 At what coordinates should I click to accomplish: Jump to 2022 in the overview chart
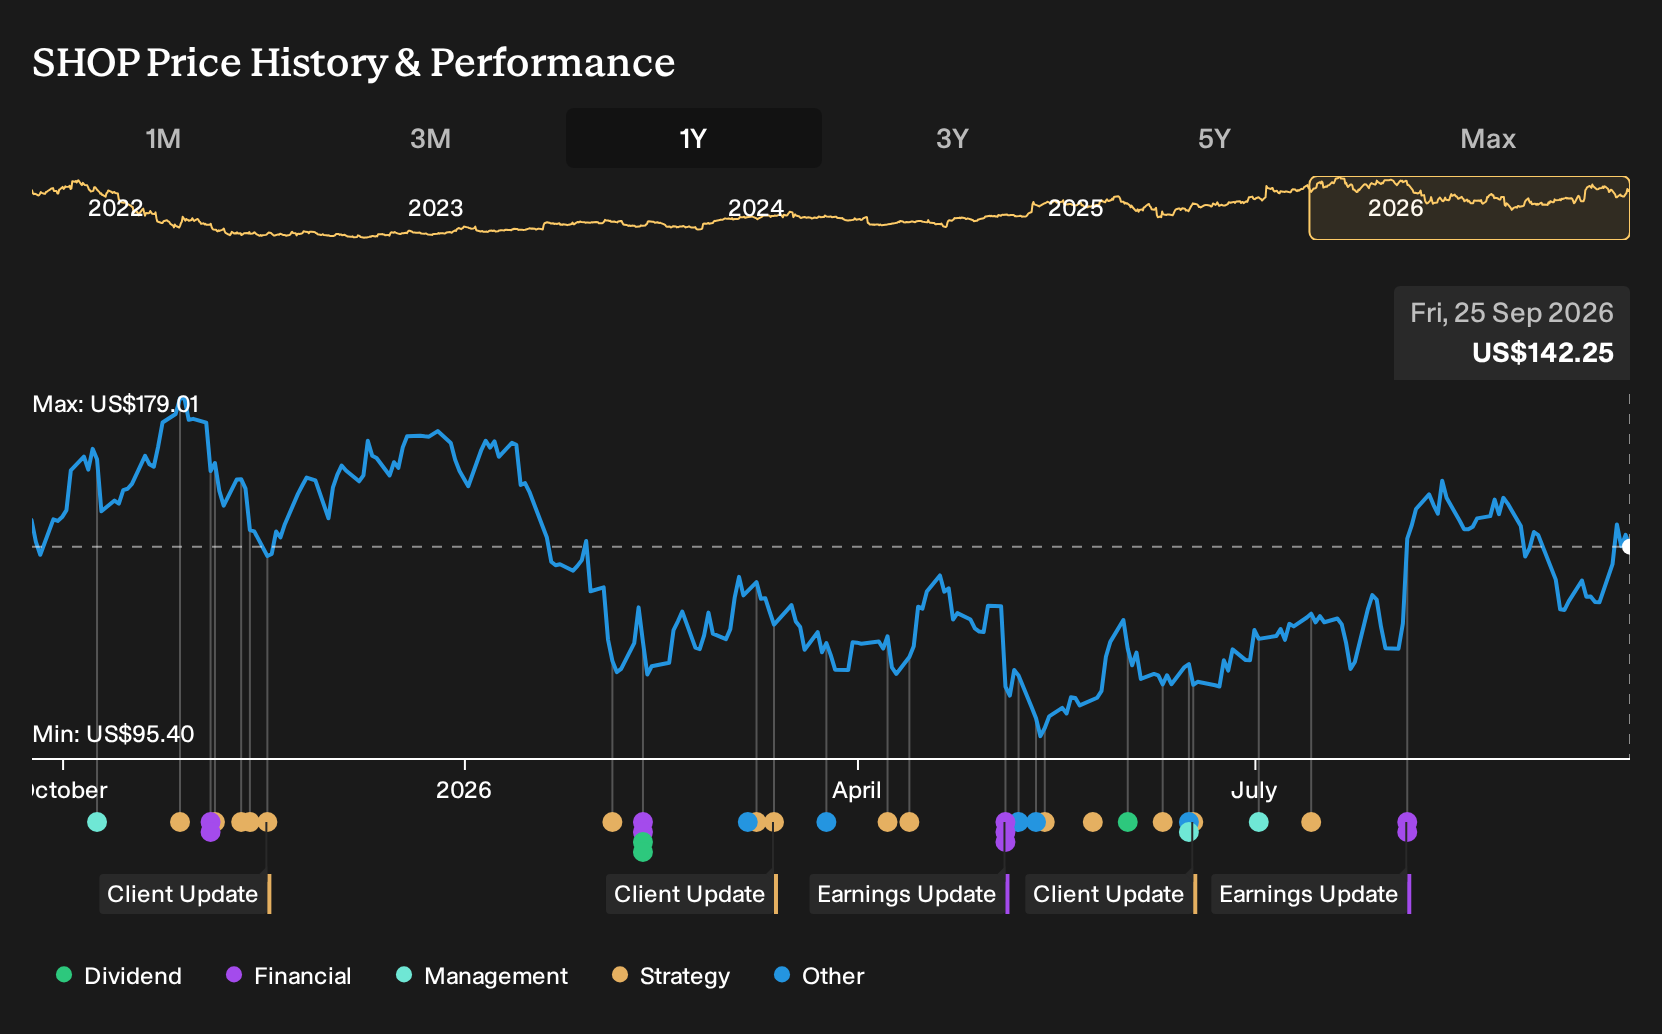tap(116, 208)
